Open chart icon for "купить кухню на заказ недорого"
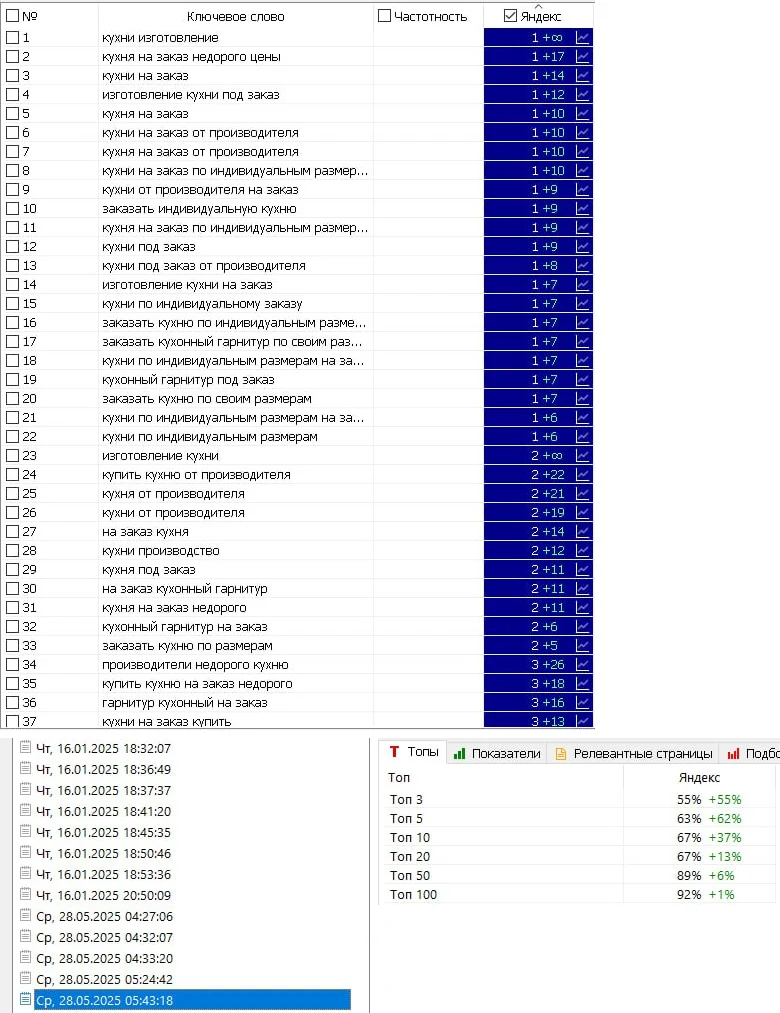Viewport: 780px width, 1013px height. 582,684
